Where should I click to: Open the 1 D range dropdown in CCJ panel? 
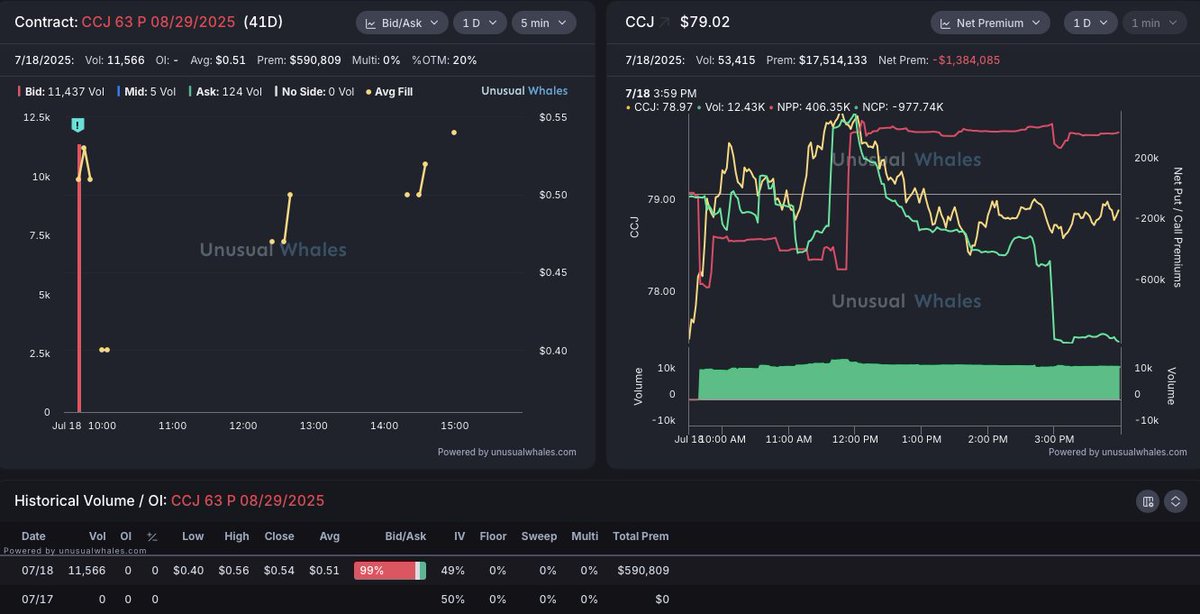click(1089, 22)
